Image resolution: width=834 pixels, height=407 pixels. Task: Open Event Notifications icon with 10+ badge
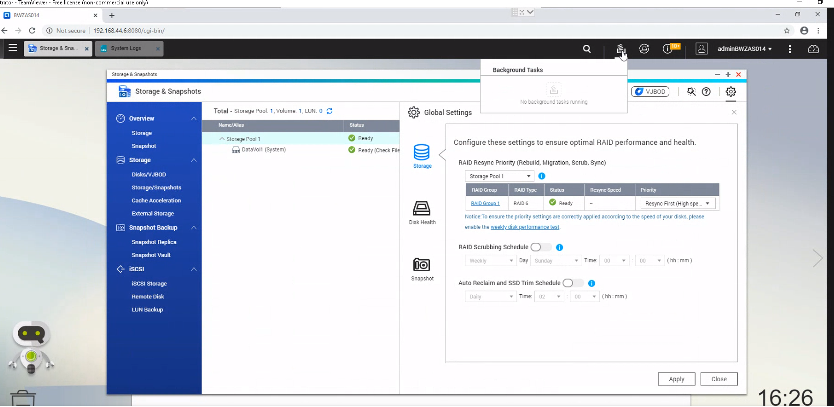[x=669, y=49]
